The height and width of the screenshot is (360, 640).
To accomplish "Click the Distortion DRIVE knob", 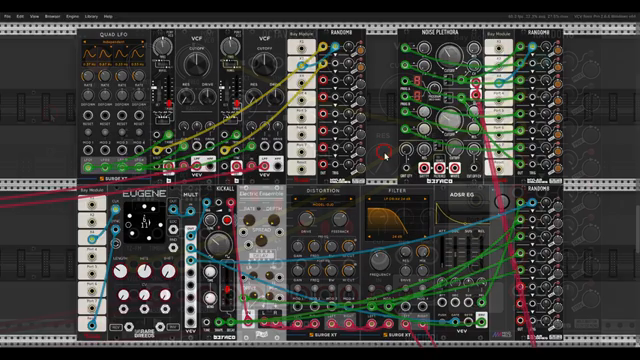I will [306, 220].
